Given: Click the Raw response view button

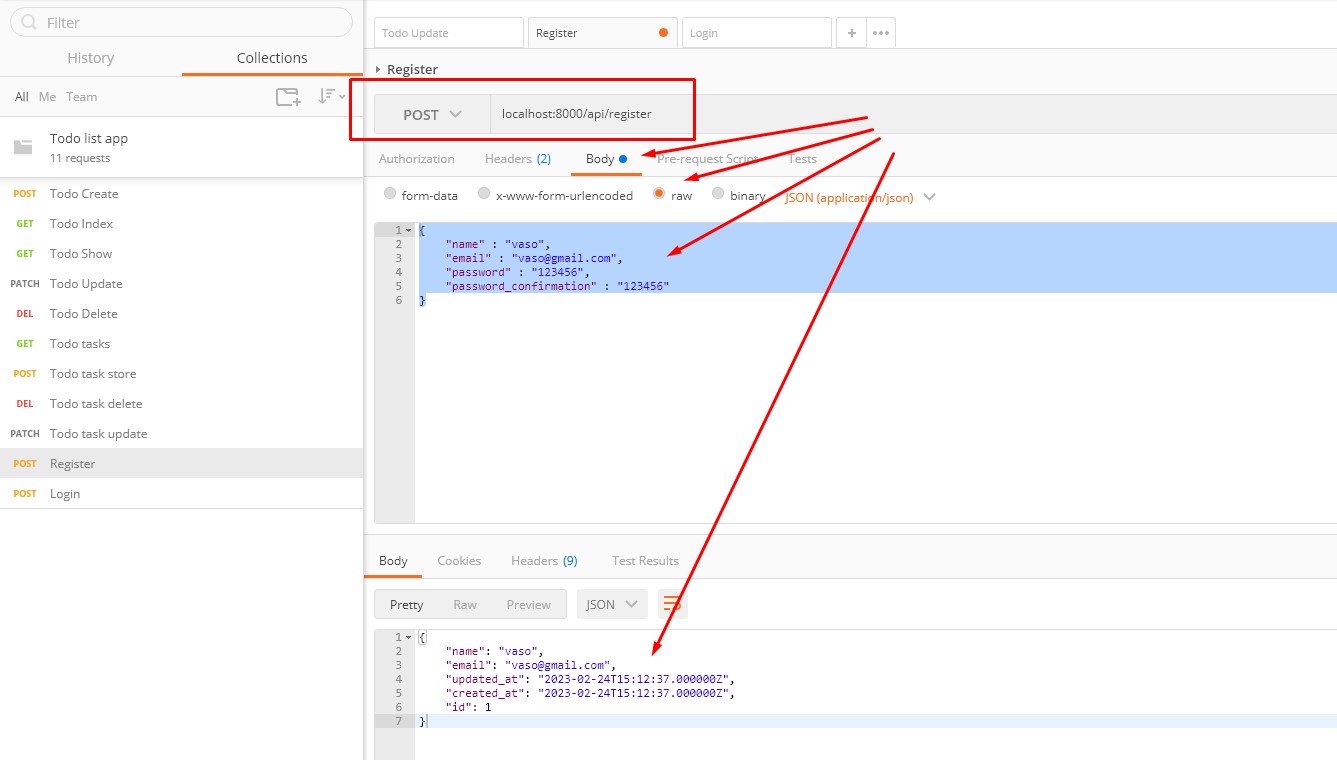Looking at the screenshot, I should coord(465,605).
